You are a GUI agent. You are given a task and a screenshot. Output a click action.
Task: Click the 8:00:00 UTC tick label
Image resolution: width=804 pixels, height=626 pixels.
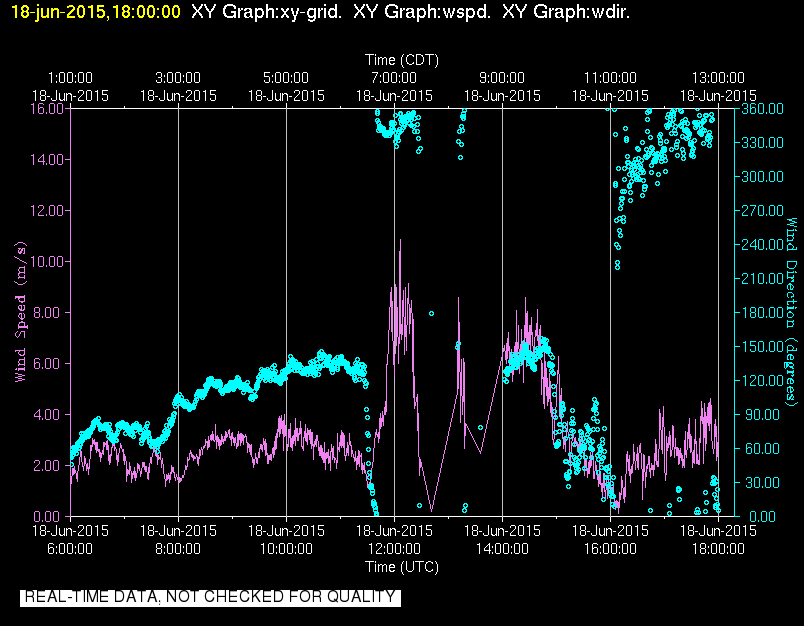point(178,549)
